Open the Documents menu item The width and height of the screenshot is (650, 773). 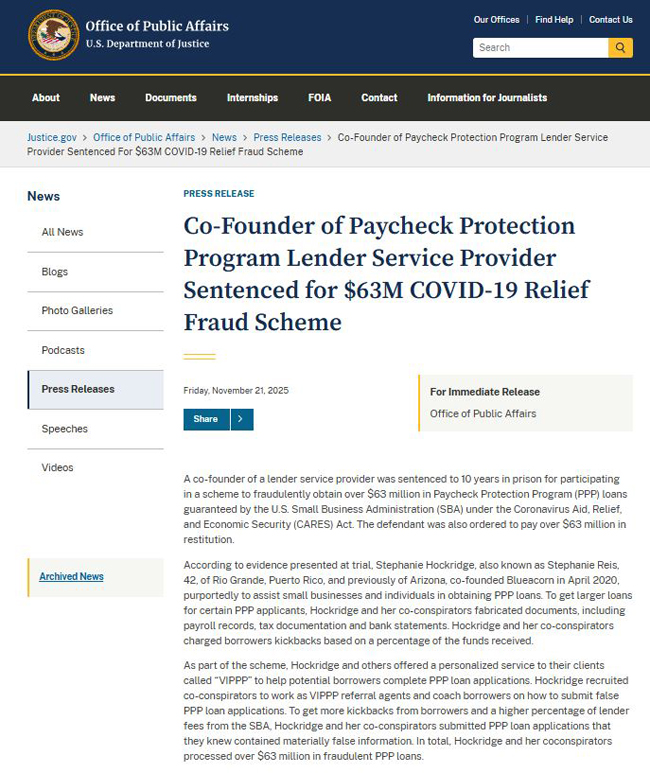[x=170, y=98]
